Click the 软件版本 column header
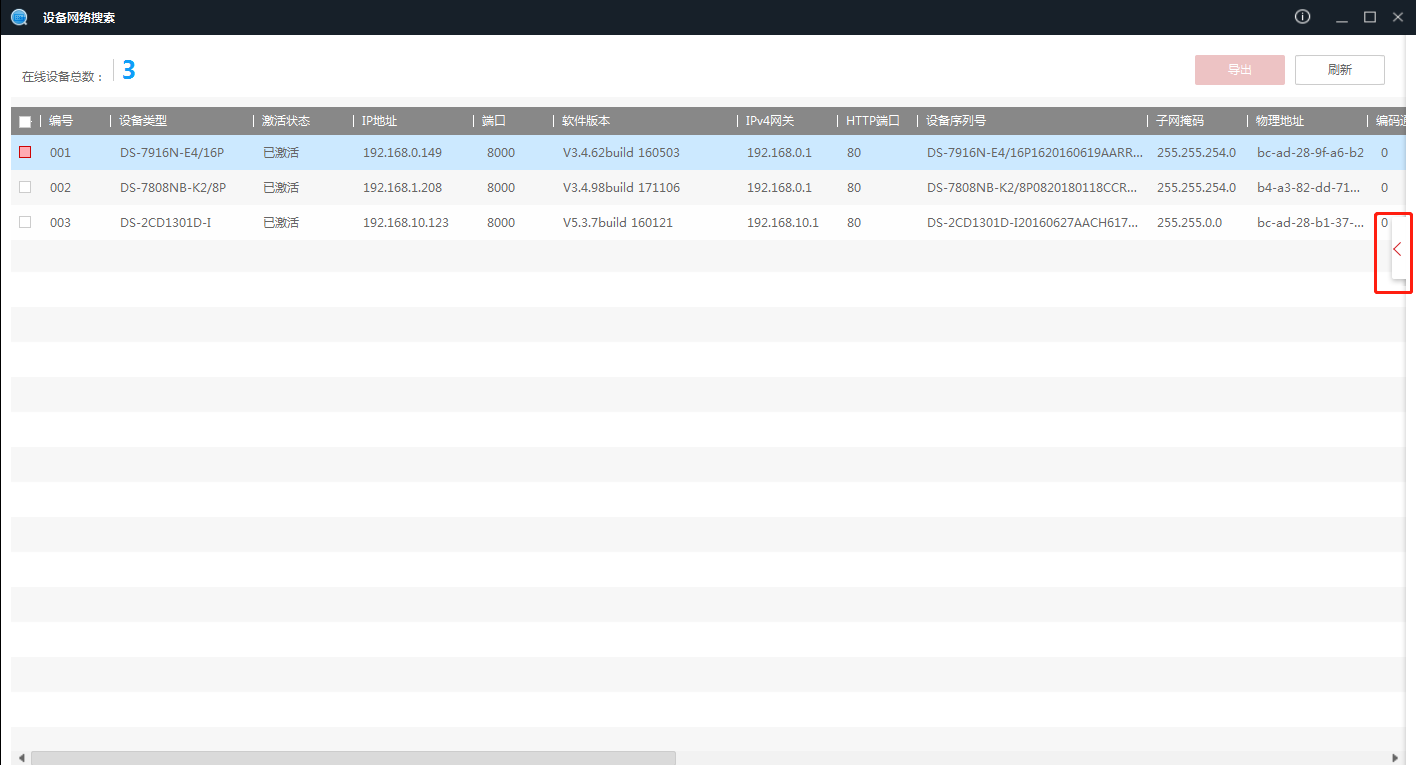The image size is (1416, 765). (586, 121)
